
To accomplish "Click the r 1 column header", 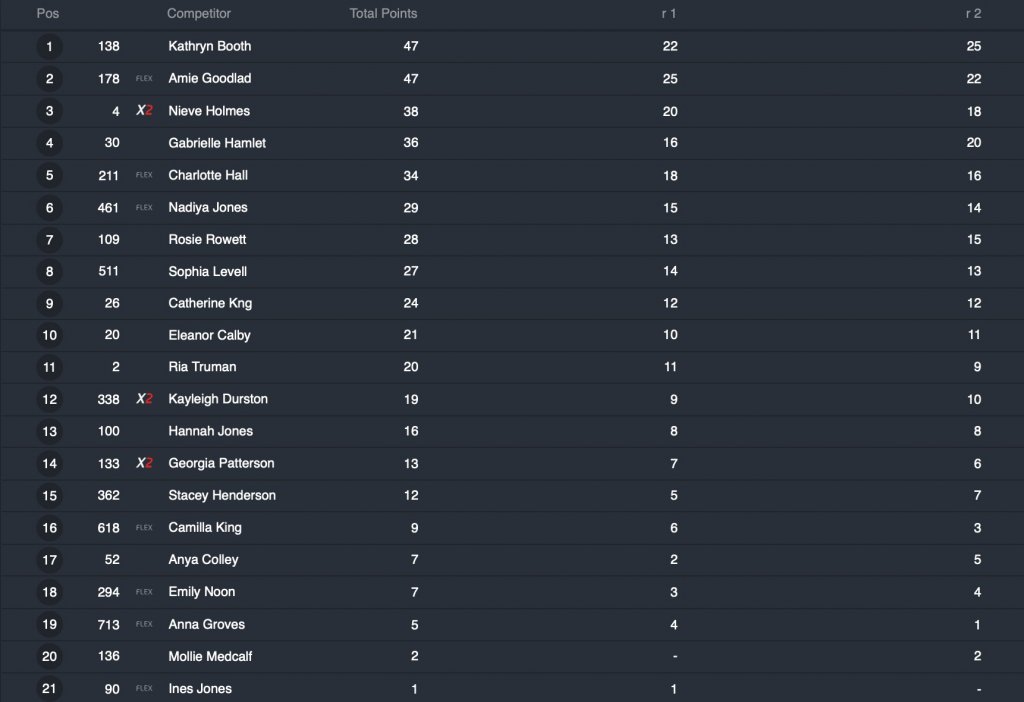I will click(x=669, y=14).
